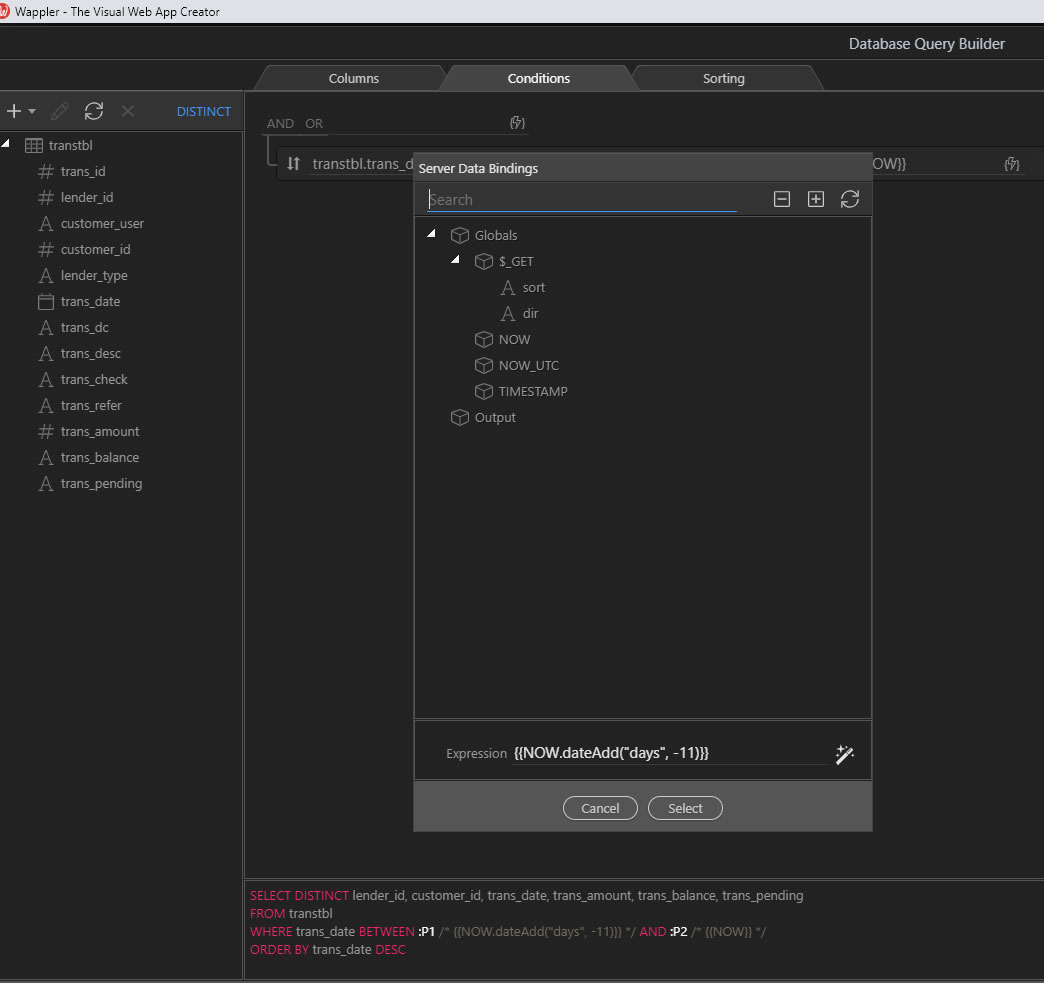Select the trans_id column

[x=83, y=171]
